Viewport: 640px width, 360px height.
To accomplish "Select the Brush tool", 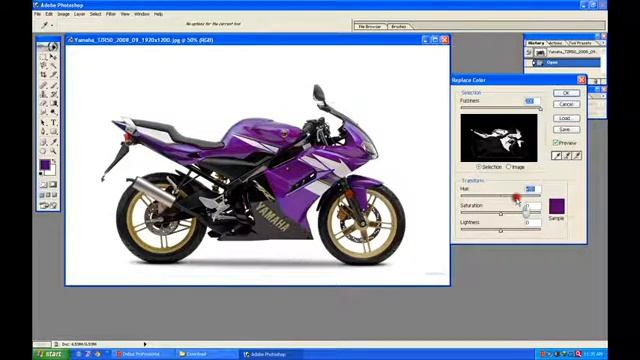I will click(53, 85).
